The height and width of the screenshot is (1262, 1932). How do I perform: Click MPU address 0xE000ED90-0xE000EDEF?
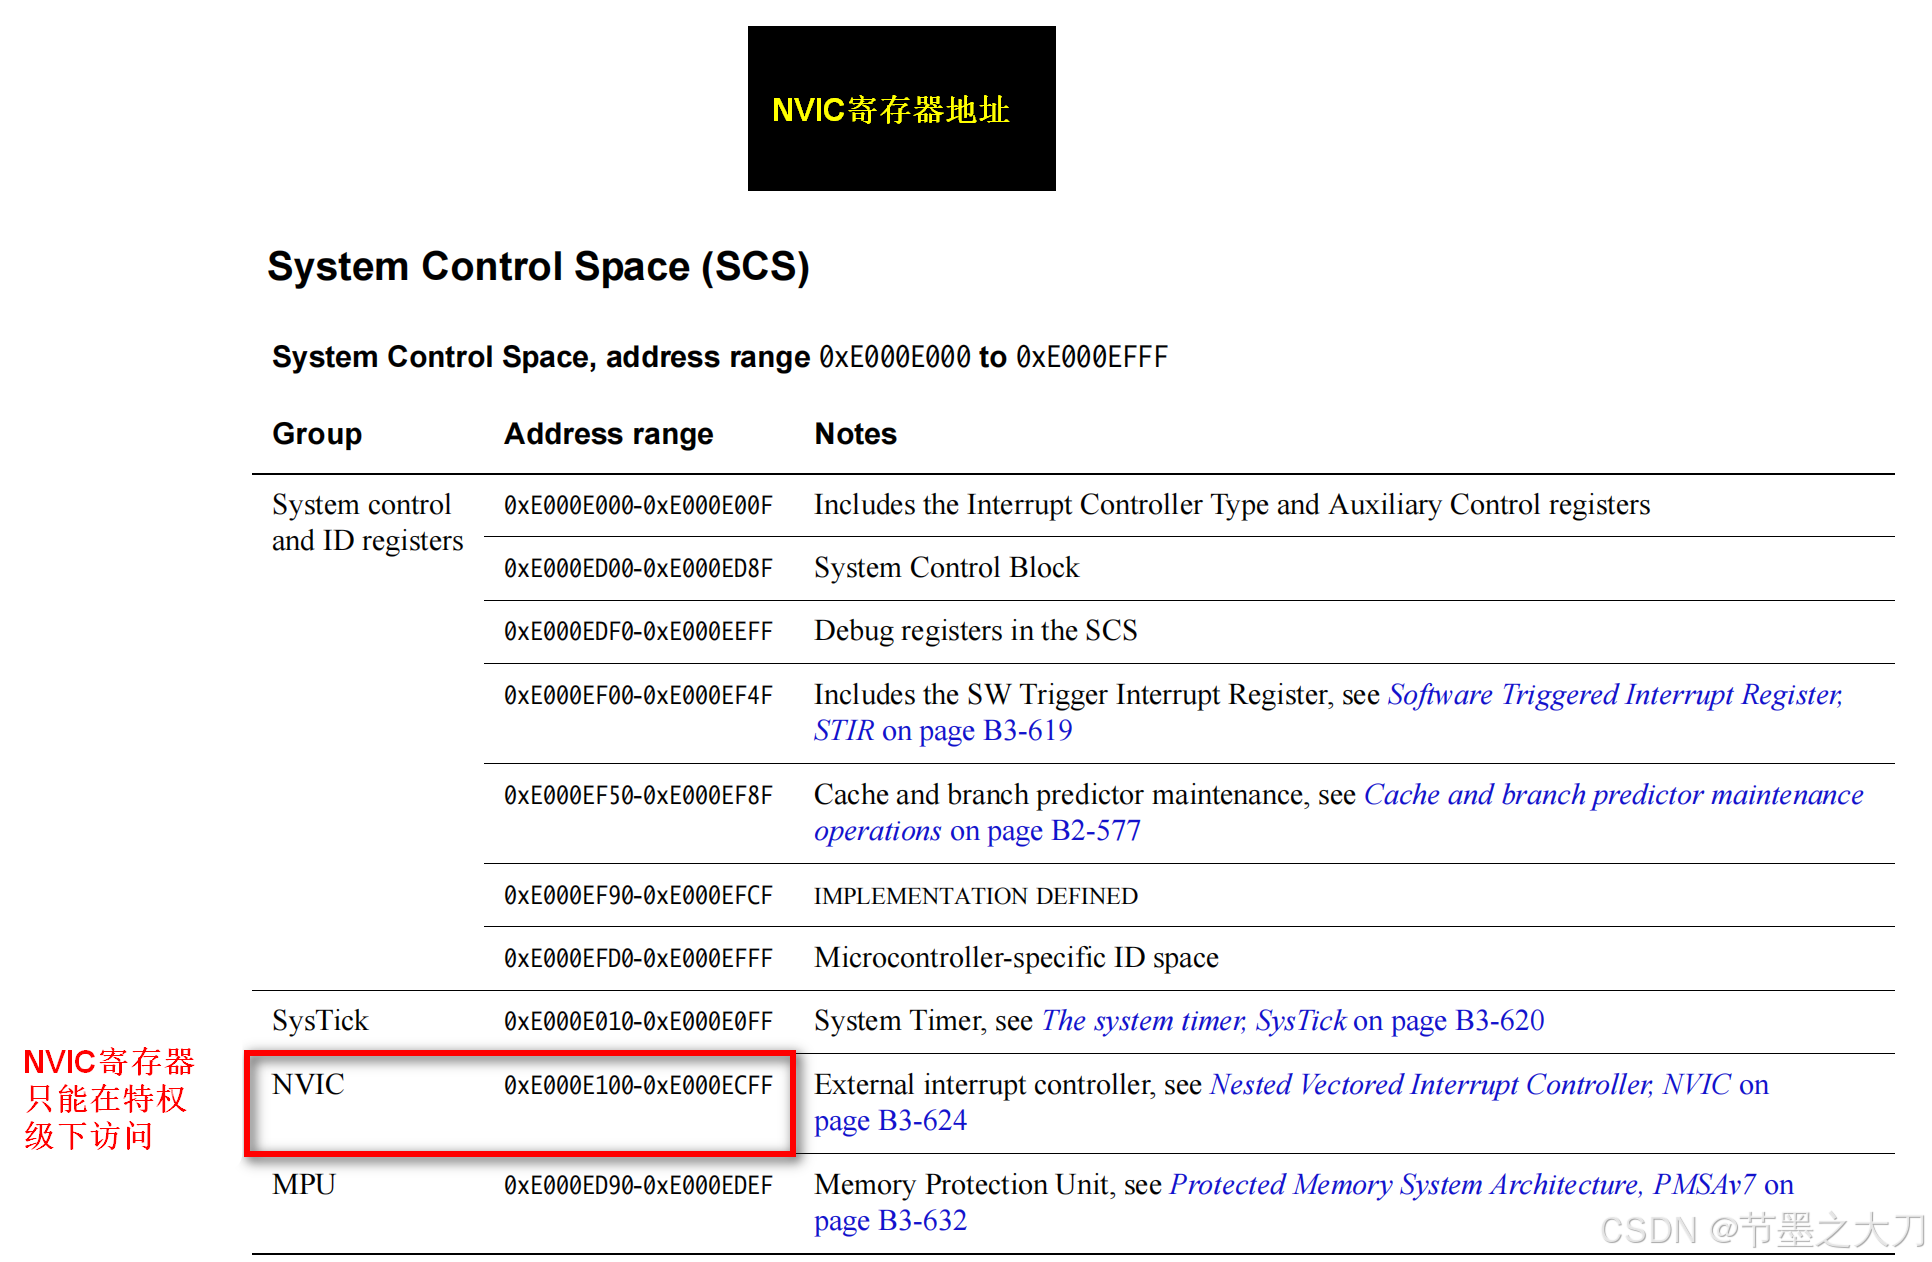[x=638, y=1185]
